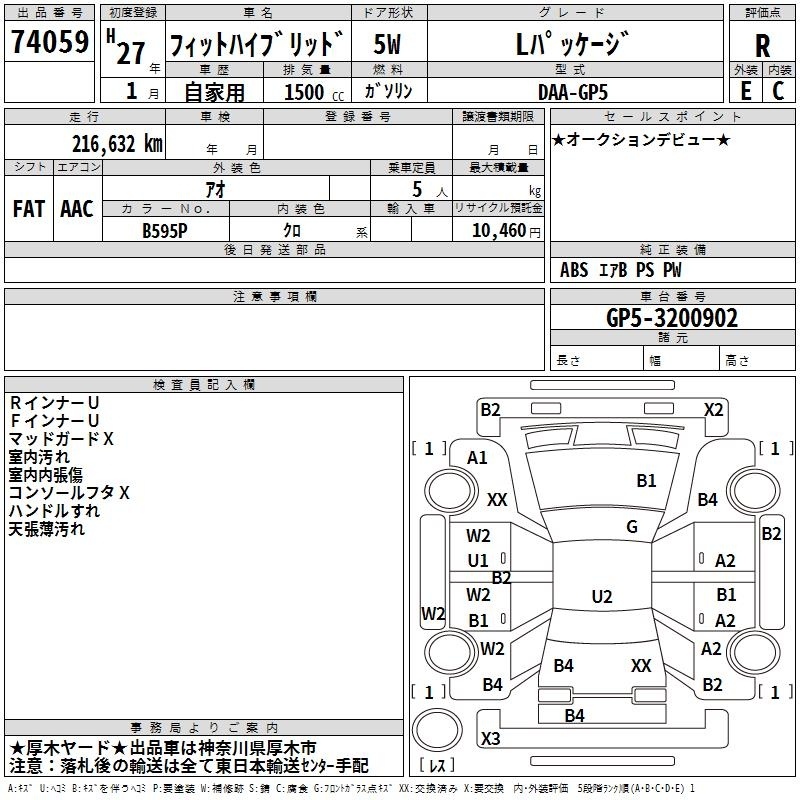This screenshot has width=800, height=800.
Task: Select the X2 mark at front corner
Action: [713, 410]
